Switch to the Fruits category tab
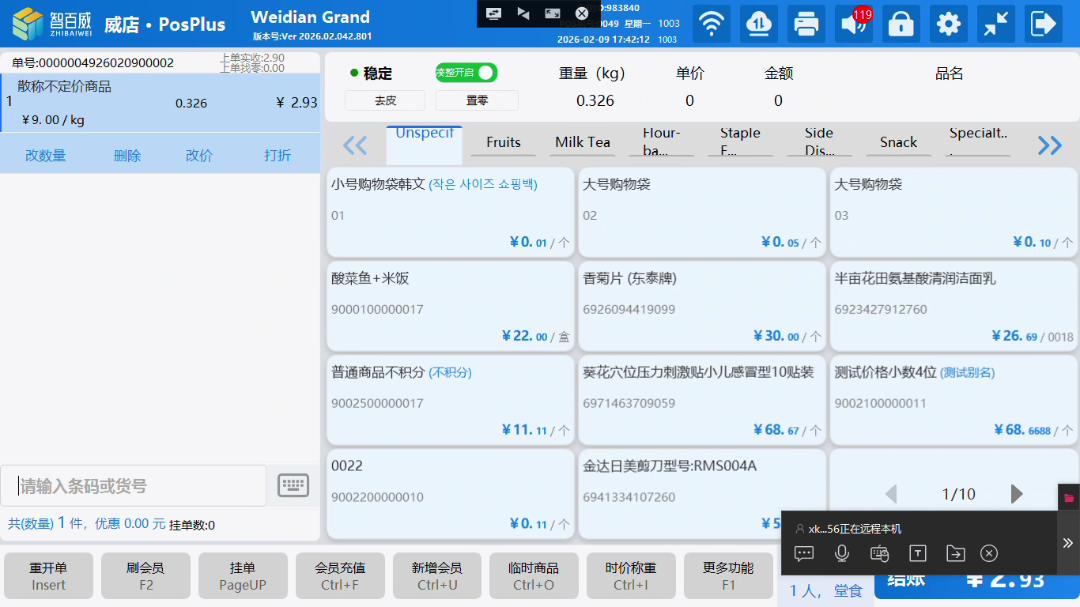1080x607 pixels. 503,143
